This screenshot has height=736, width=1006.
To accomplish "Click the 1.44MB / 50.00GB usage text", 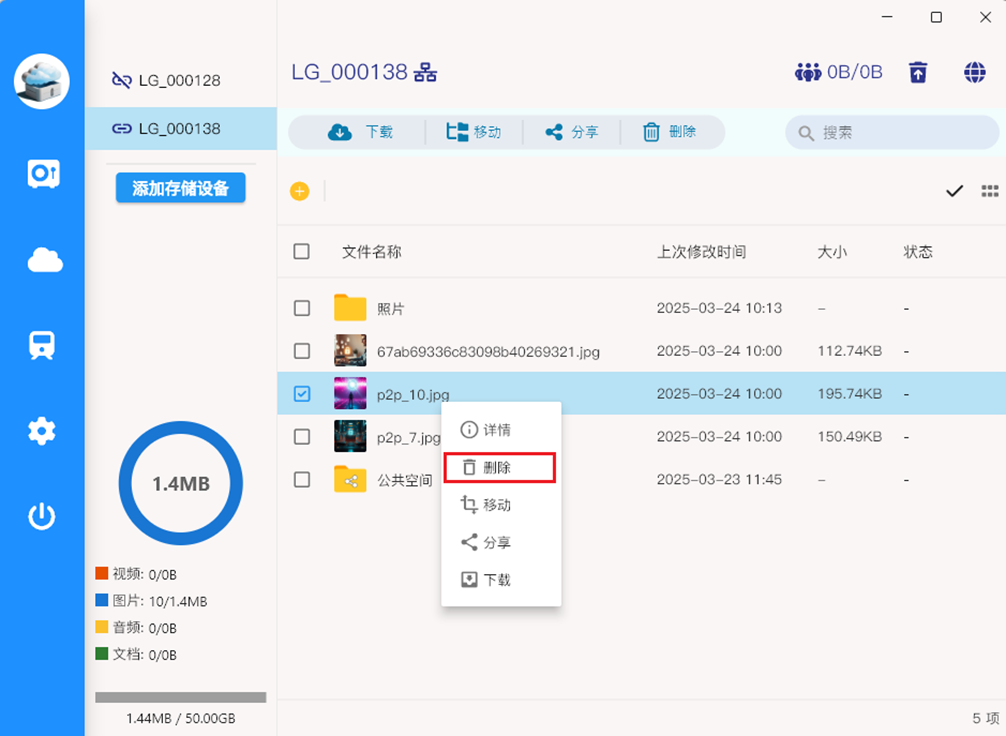I will coord(180,718).
